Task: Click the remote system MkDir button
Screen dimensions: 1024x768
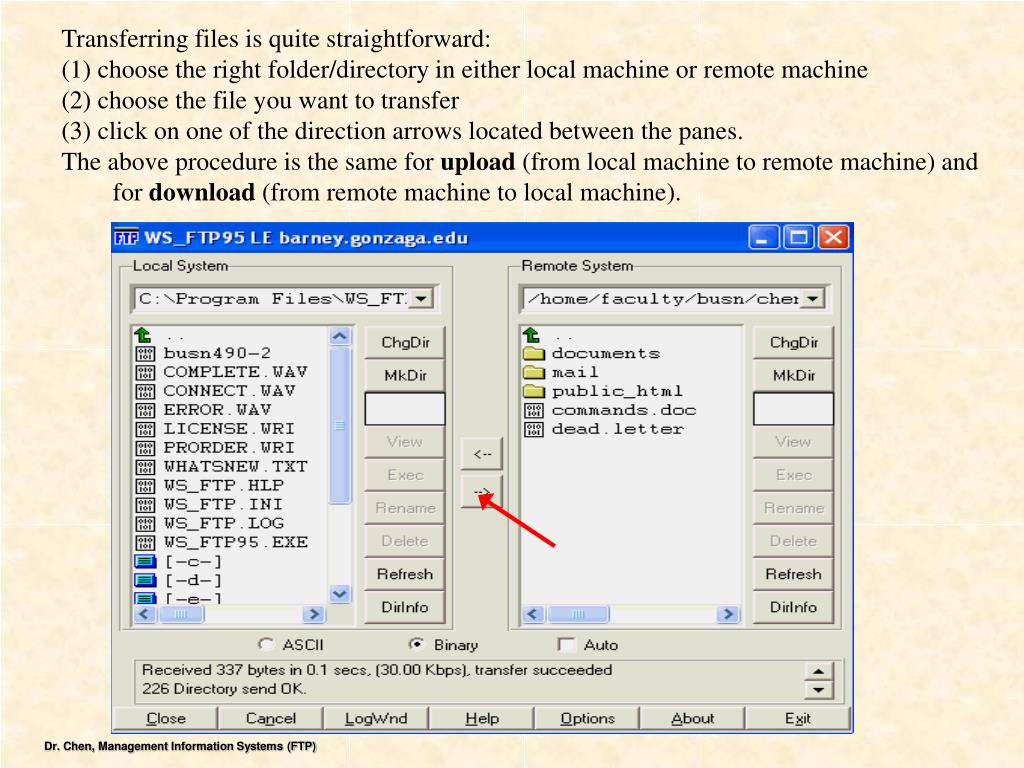Action: (793, 376)
